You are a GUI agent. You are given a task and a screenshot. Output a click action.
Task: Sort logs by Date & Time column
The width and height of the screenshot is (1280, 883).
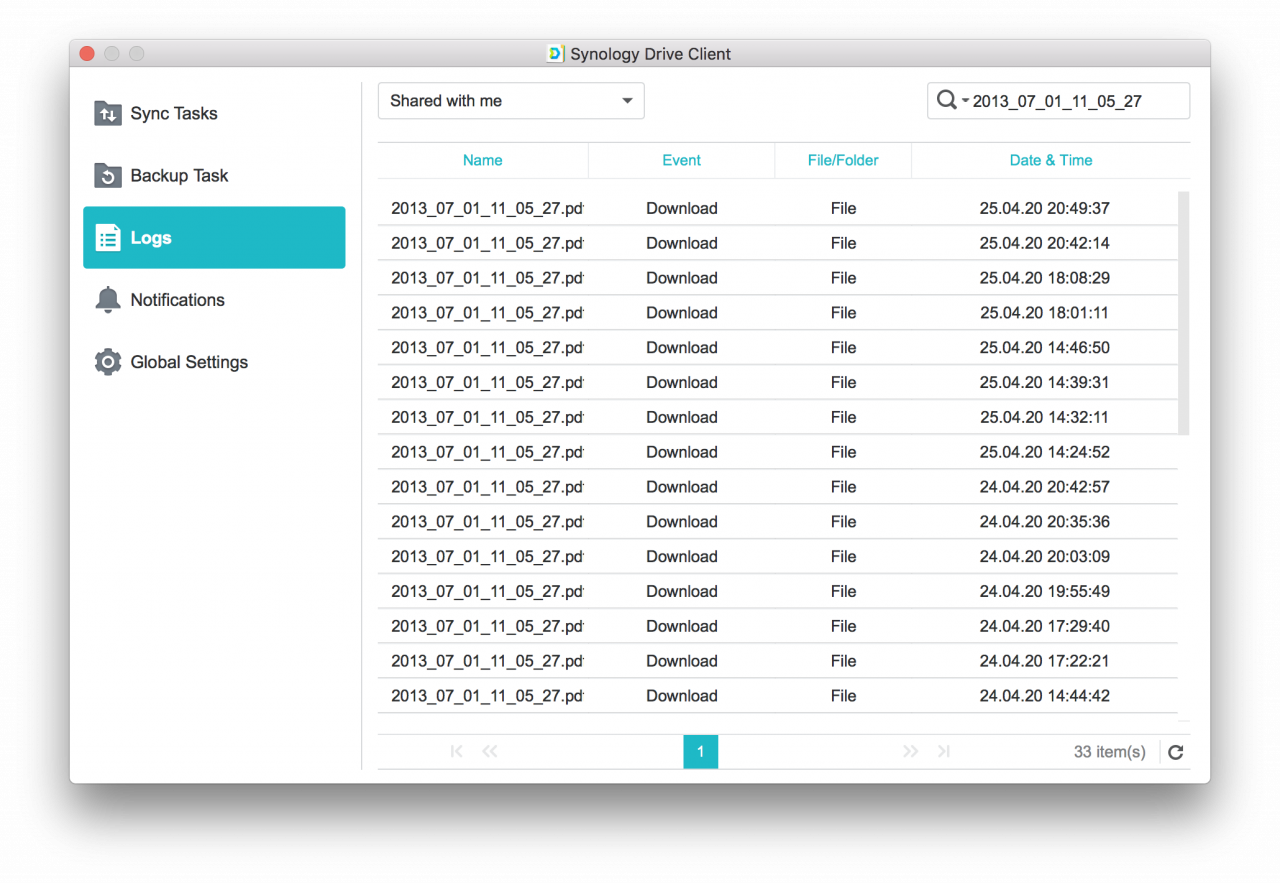[x=1050, y=160]
